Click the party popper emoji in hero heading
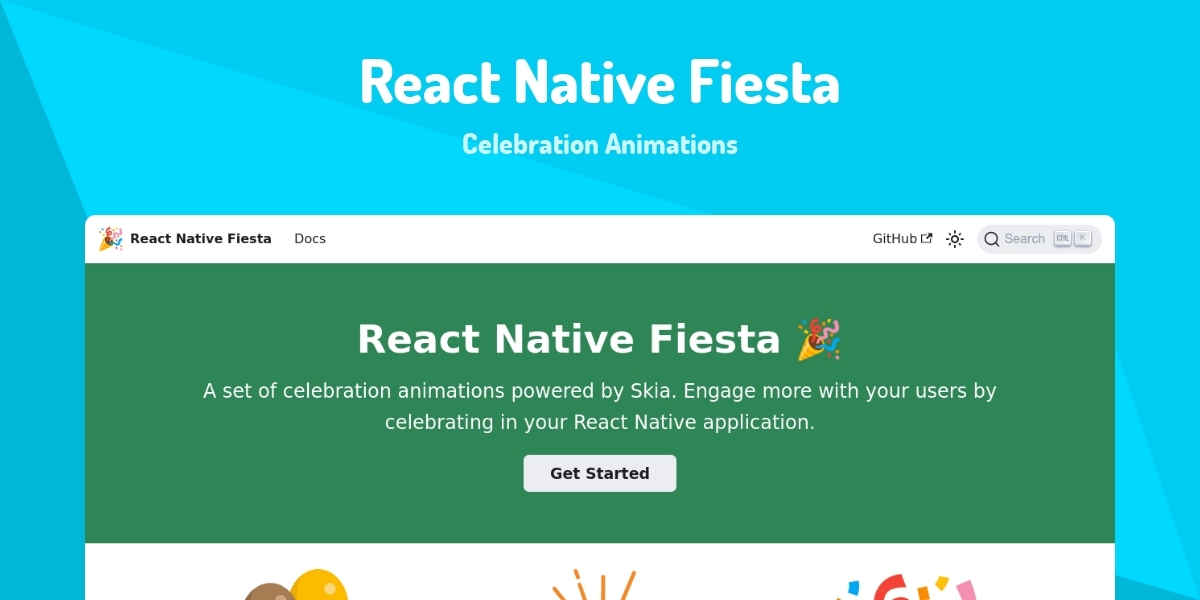 [819, 340]
